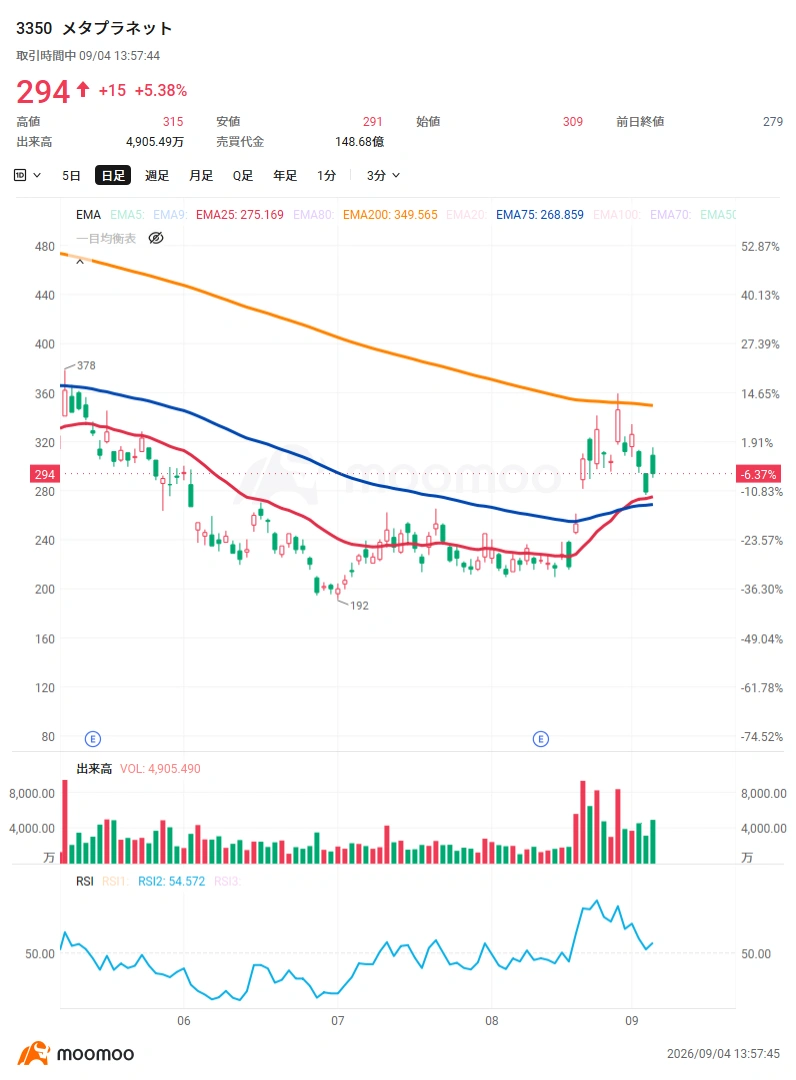Screen dimensions: 796x1080
Task: Collapse indicator legend with small caret
Action: tap(80, 262)
